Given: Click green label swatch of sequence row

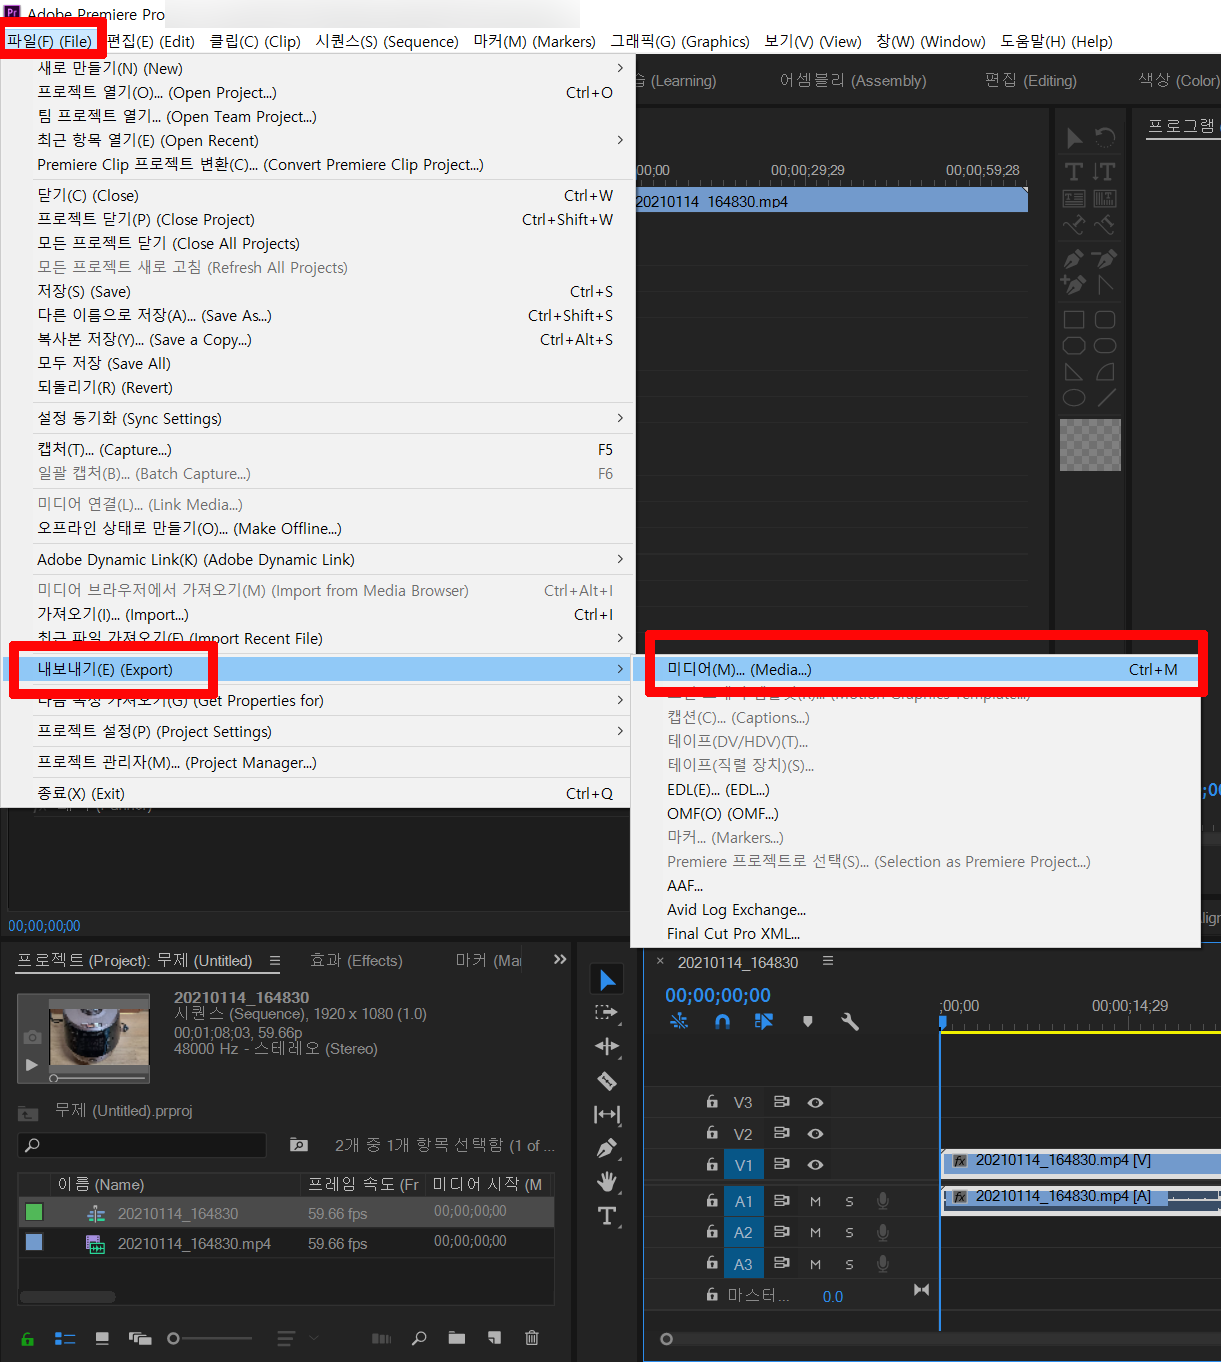Looking at the screenshot, I should click(34, 1212).
